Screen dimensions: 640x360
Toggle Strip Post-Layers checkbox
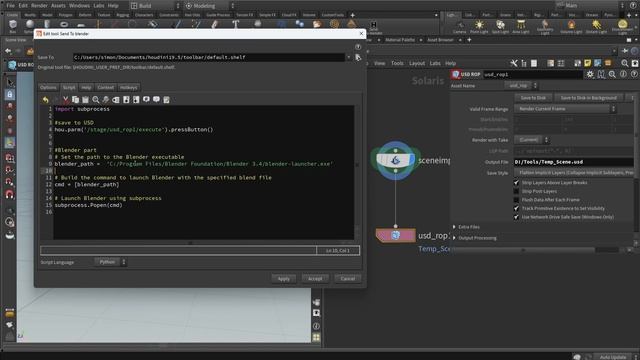[x=516, y=191]
